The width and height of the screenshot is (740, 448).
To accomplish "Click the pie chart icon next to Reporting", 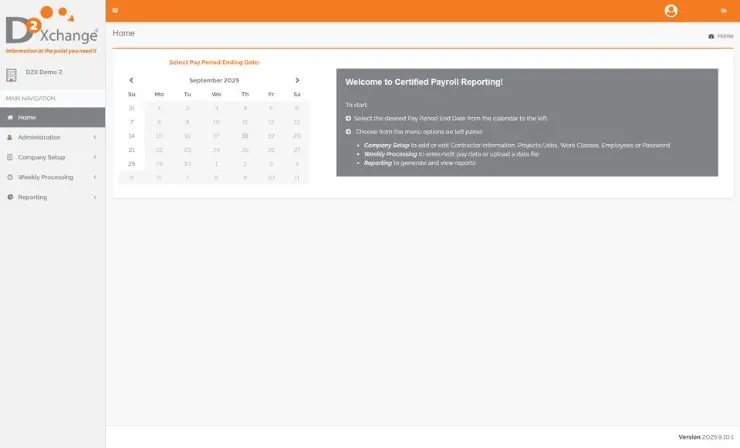I will coord(10,197).
